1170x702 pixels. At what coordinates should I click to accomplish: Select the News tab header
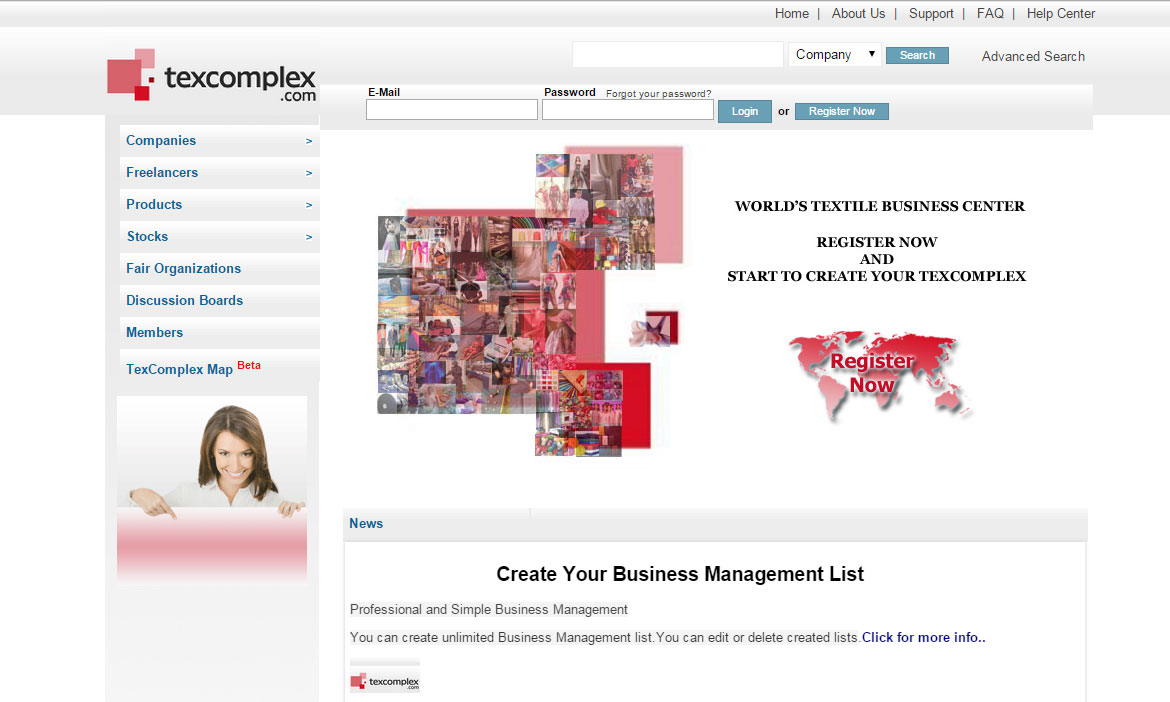click(366, 524)
